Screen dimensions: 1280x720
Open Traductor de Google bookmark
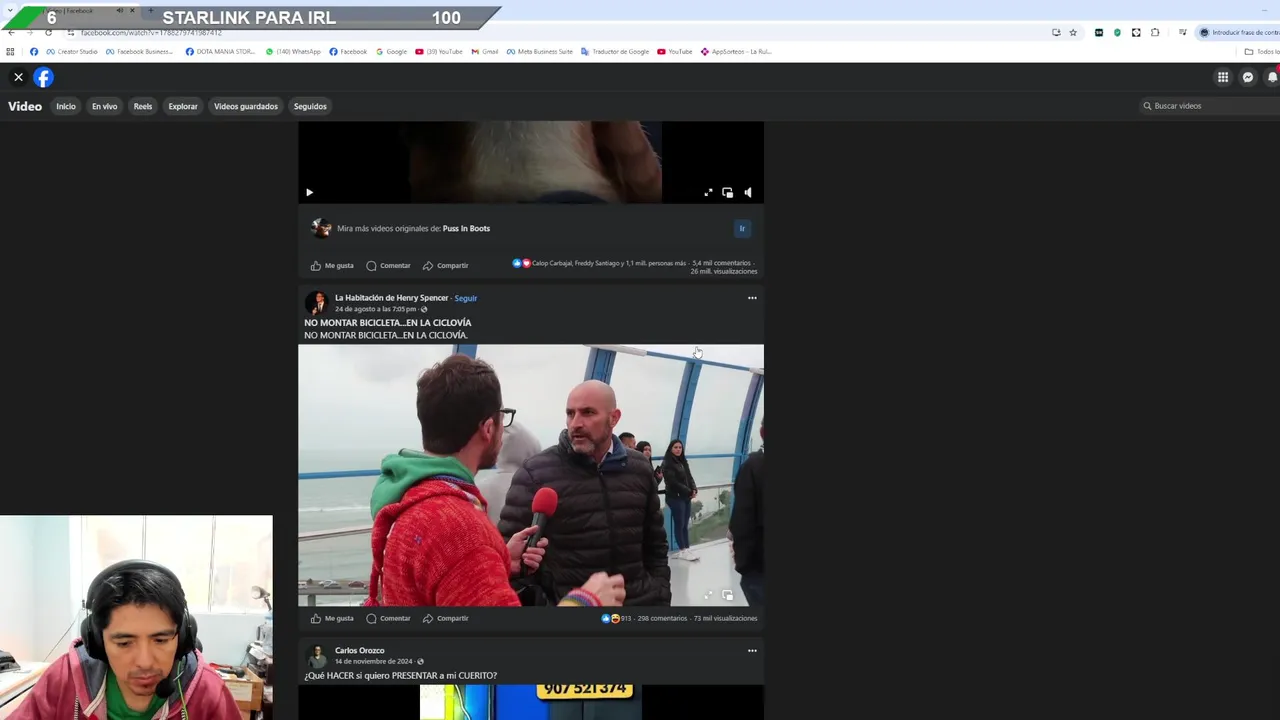pyautogui.click(x=615, y=52)
